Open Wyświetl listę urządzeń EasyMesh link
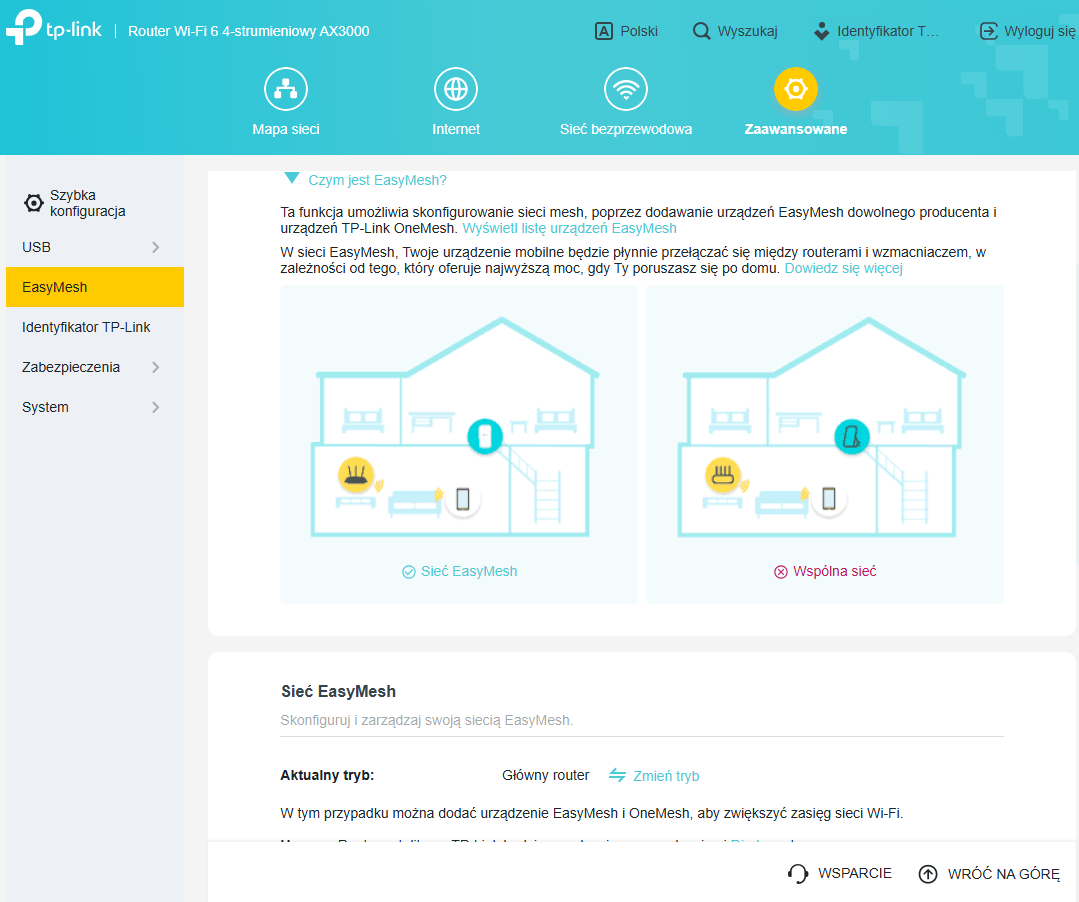The image size is (1079, 902). point(569,228)
